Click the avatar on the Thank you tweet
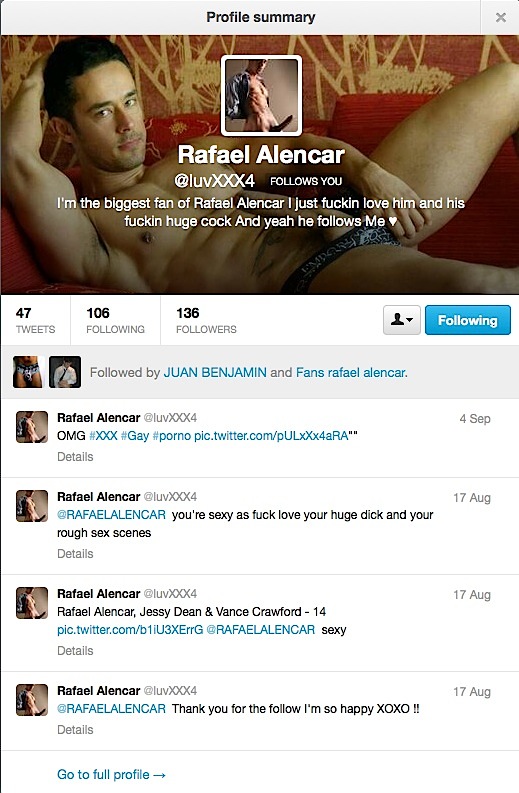This screenshot has width=519, height=793. point(32,700)
